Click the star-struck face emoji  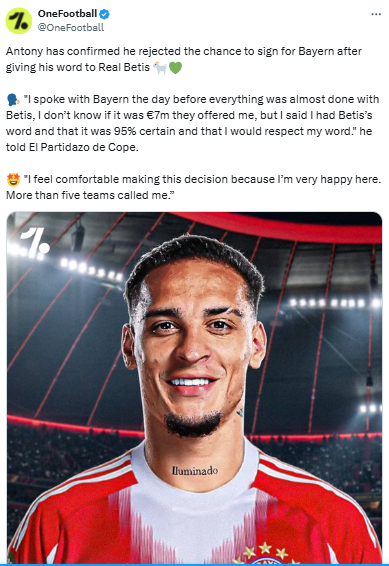point(13,179)
